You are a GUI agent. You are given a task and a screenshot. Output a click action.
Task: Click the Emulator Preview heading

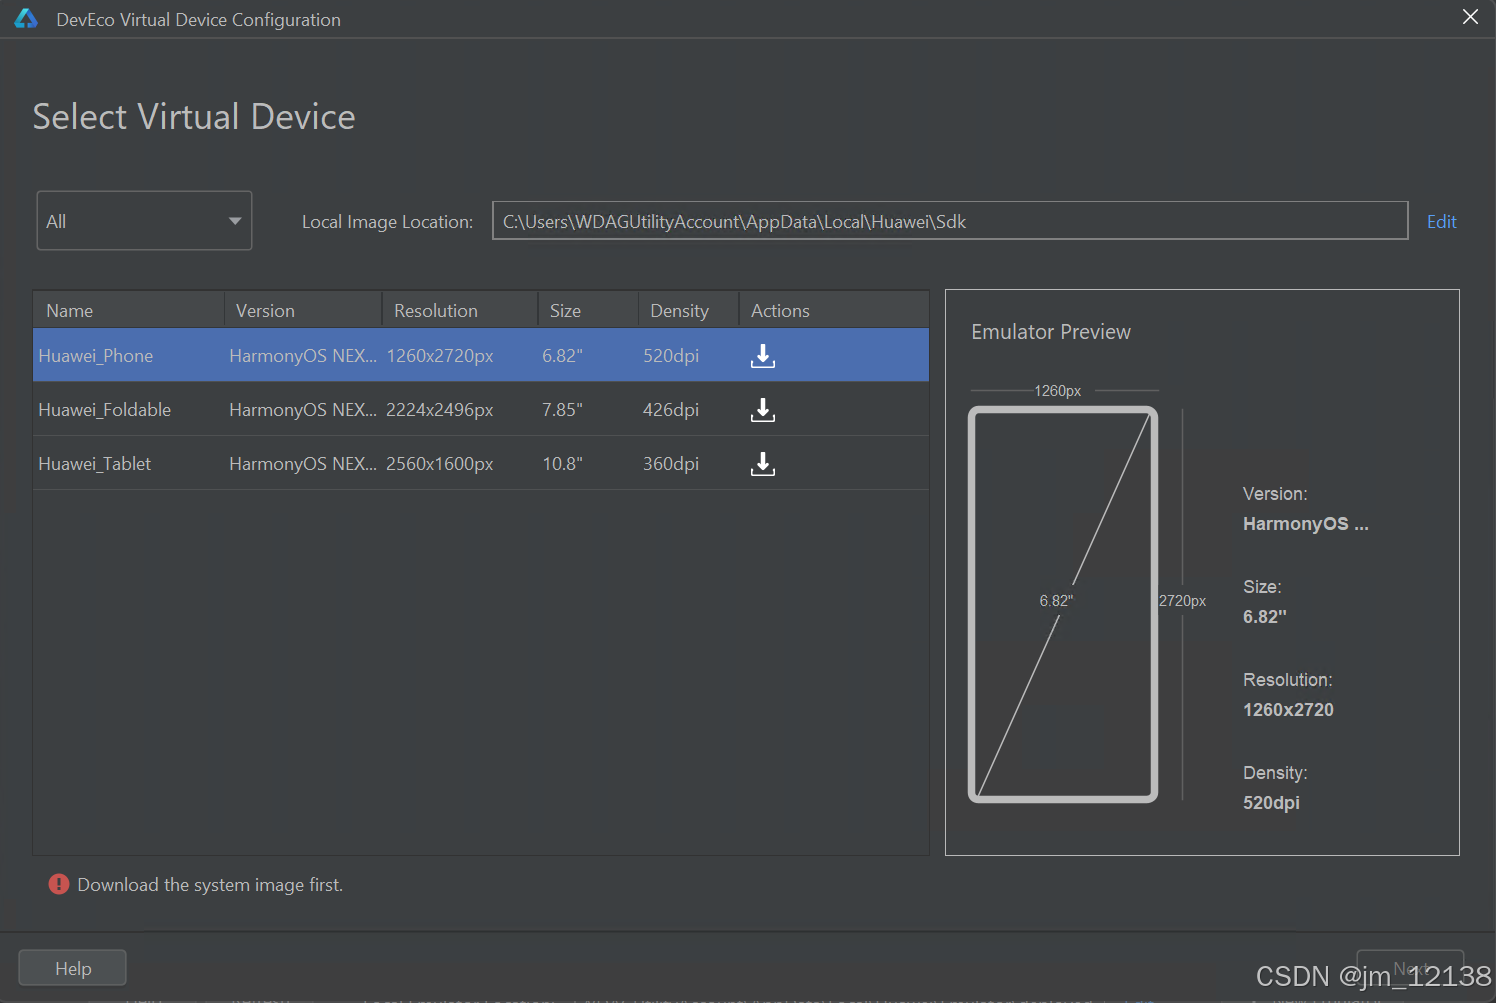1051,332
